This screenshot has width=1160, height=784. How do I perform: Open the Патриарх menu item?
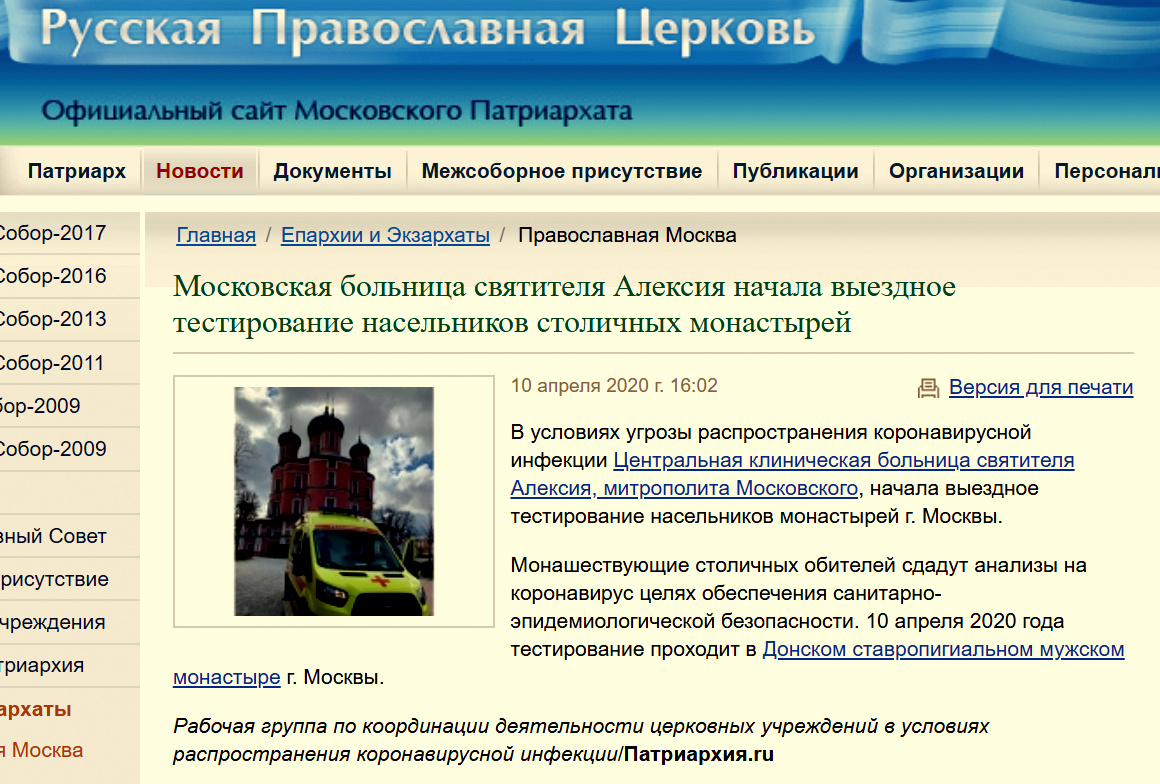pyautogui.click(x=77, y=171)
